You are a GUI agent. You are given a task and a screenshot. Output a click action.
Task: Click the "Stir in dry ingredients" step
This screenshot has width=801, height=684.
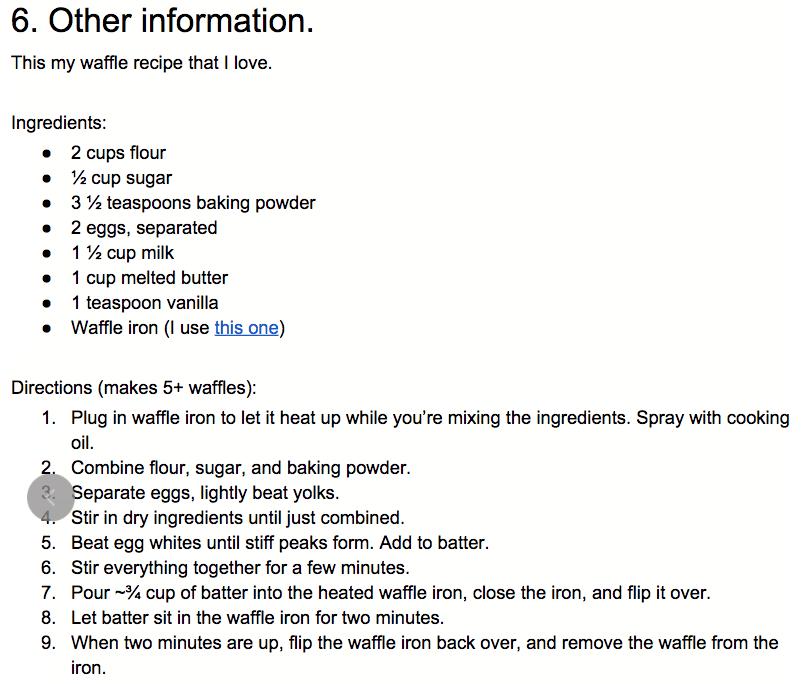pyautogui.click(x=238, y=518)
